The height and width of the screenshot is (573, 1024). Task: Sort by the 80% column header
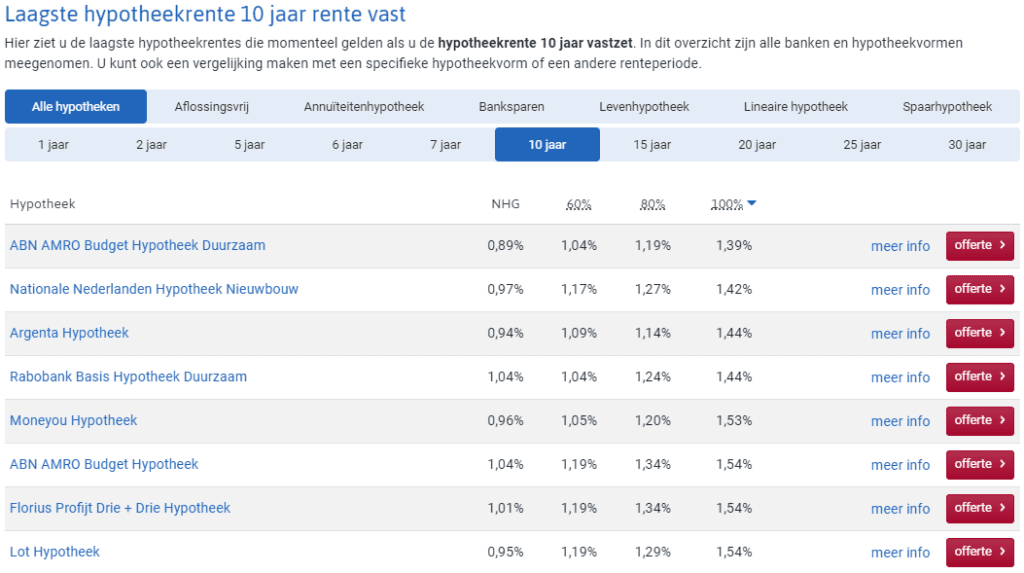coord(652,205)
